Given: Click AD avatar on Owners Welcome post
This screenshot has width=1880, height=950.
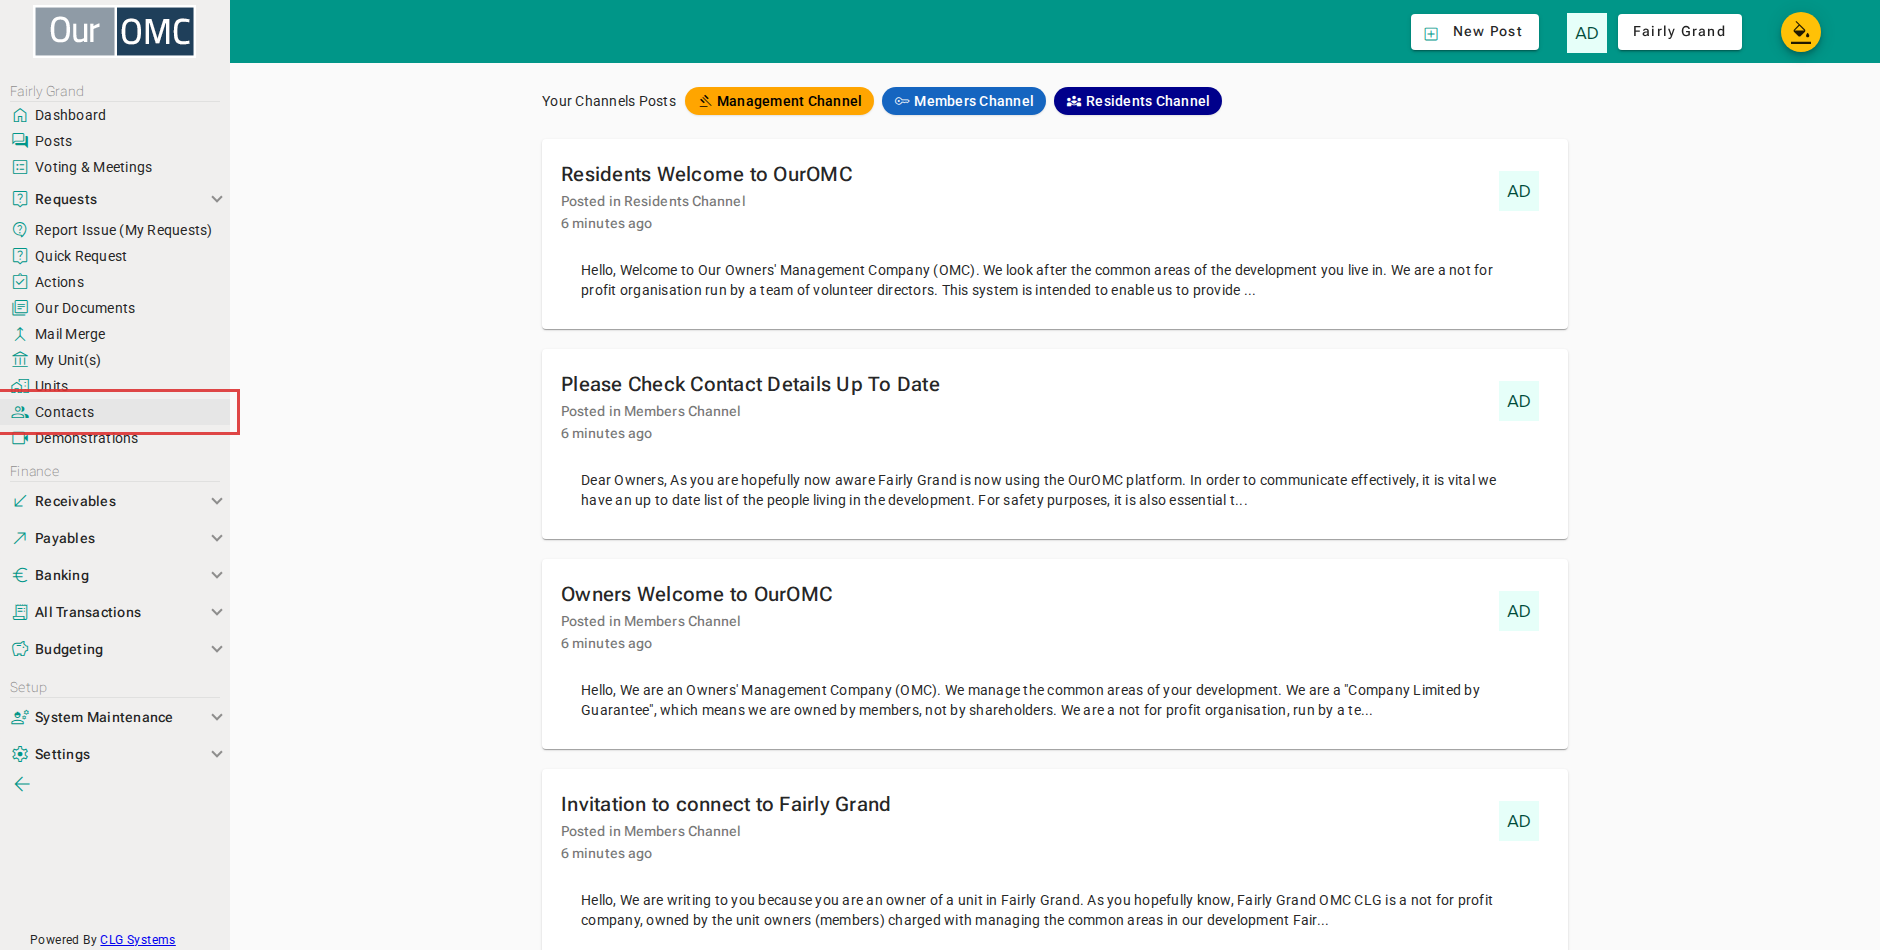Looking at the screenshot, I should point(1519,611).
